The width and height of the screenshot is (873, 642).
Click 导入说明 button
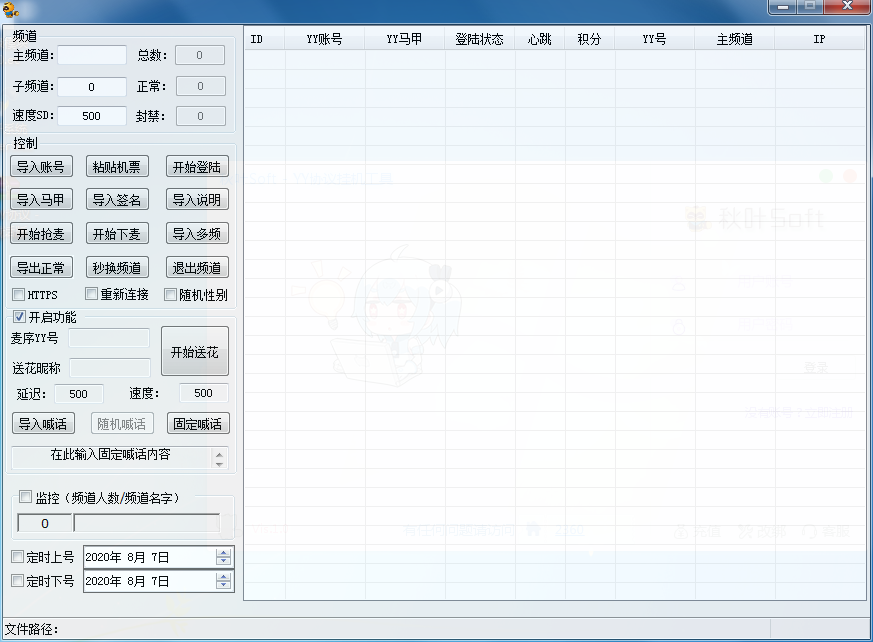(x=197, y=199)
